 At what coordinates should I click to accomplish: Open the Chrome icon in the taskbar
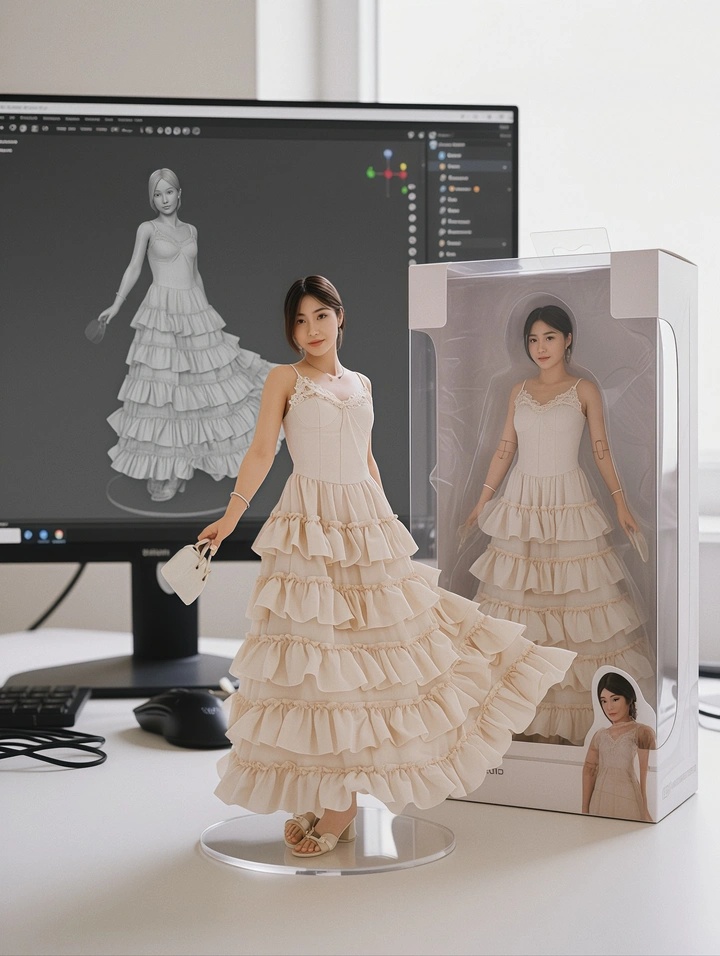59,535
